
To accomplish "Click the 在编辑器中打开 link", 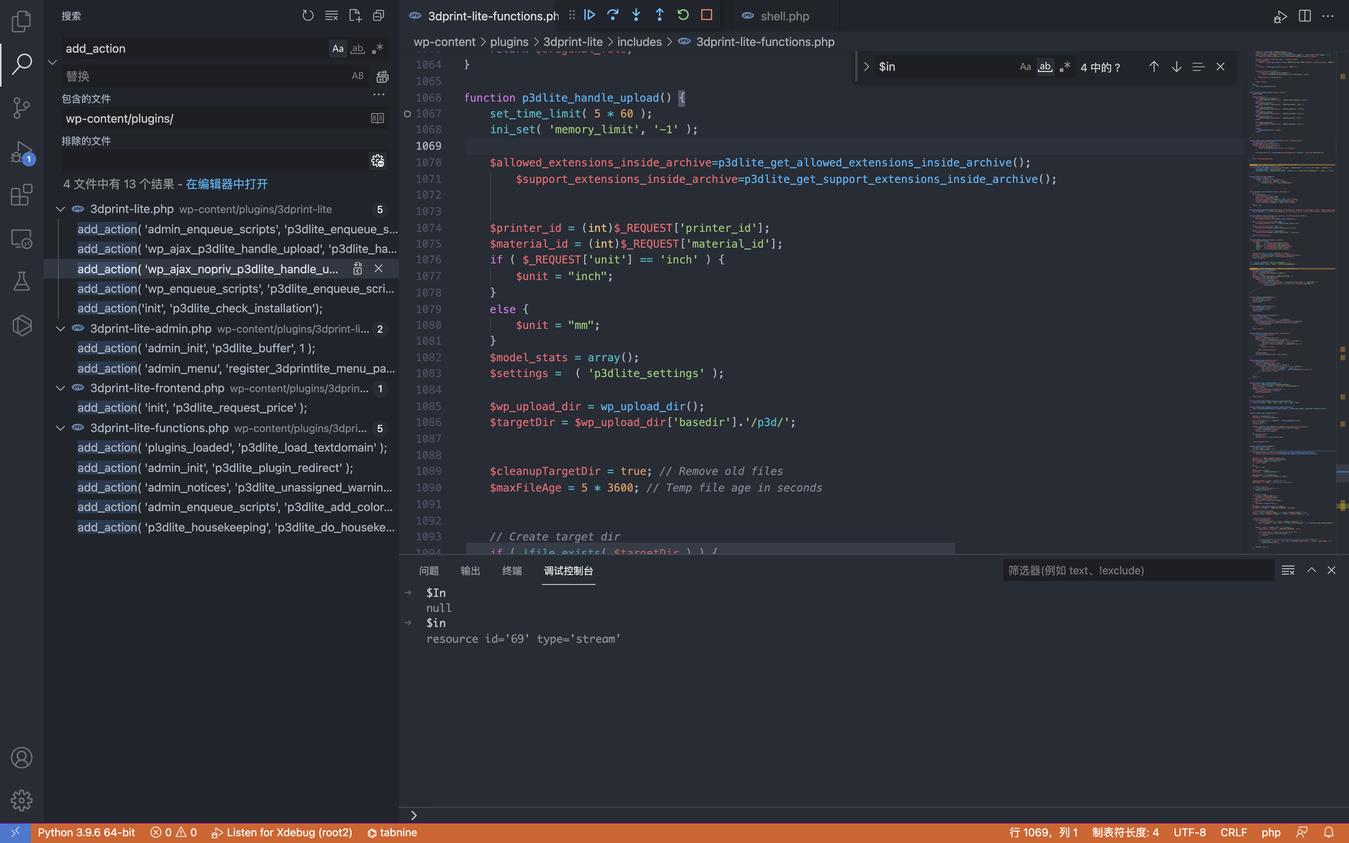I will [227, 184].
